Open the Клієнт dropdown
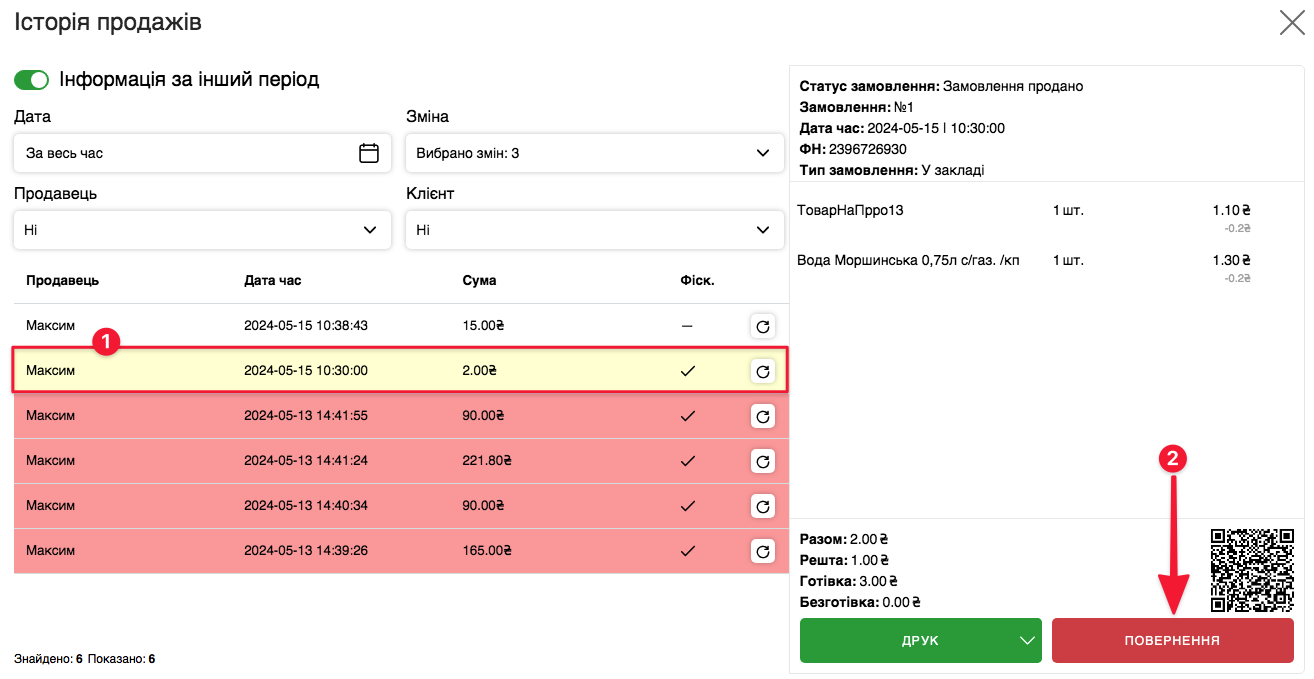The width and height of the screenshot is (1314, 679). (594, 230)
